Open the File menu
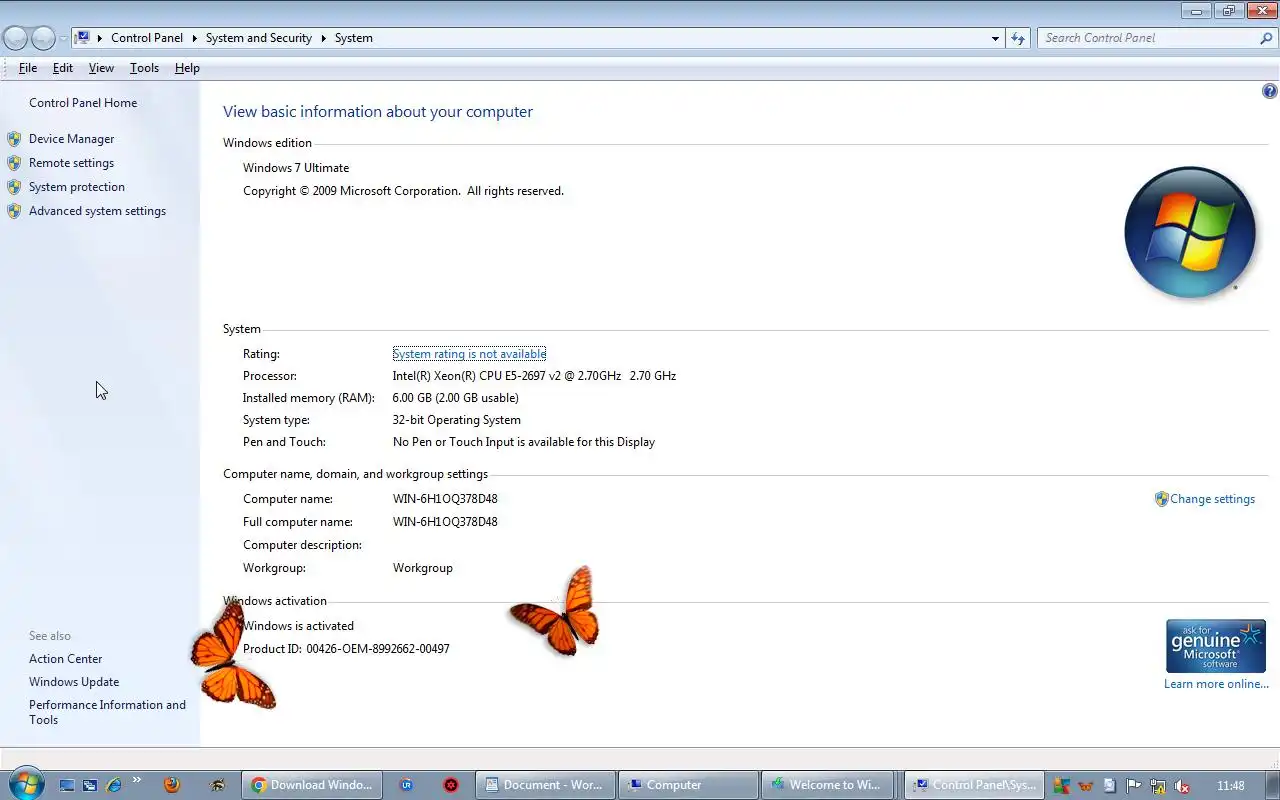The height and width of the screenshot is (800, 1280). click(x=28, y=68)
